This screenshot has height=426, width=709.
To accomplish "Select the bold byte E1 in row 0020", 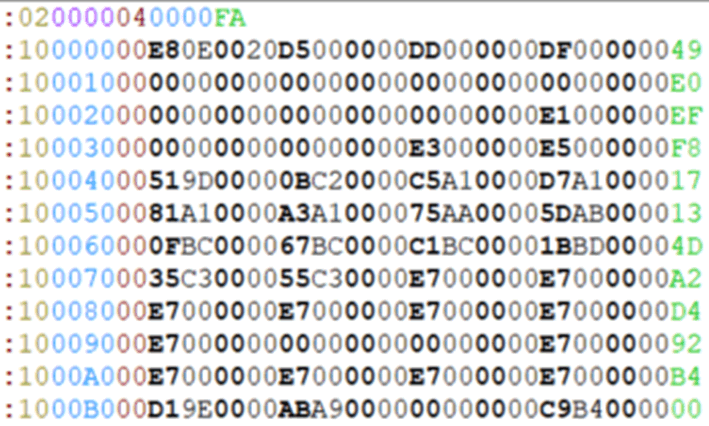I will 555,116.
